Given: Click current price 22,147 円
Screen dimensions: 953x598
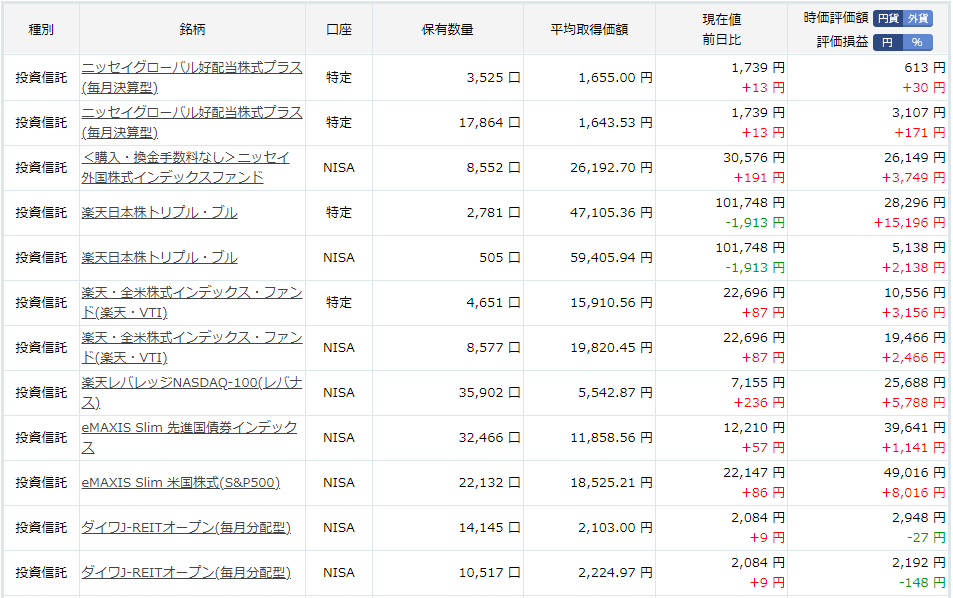Looking at the screenshot, I should [x=754, y=472].
